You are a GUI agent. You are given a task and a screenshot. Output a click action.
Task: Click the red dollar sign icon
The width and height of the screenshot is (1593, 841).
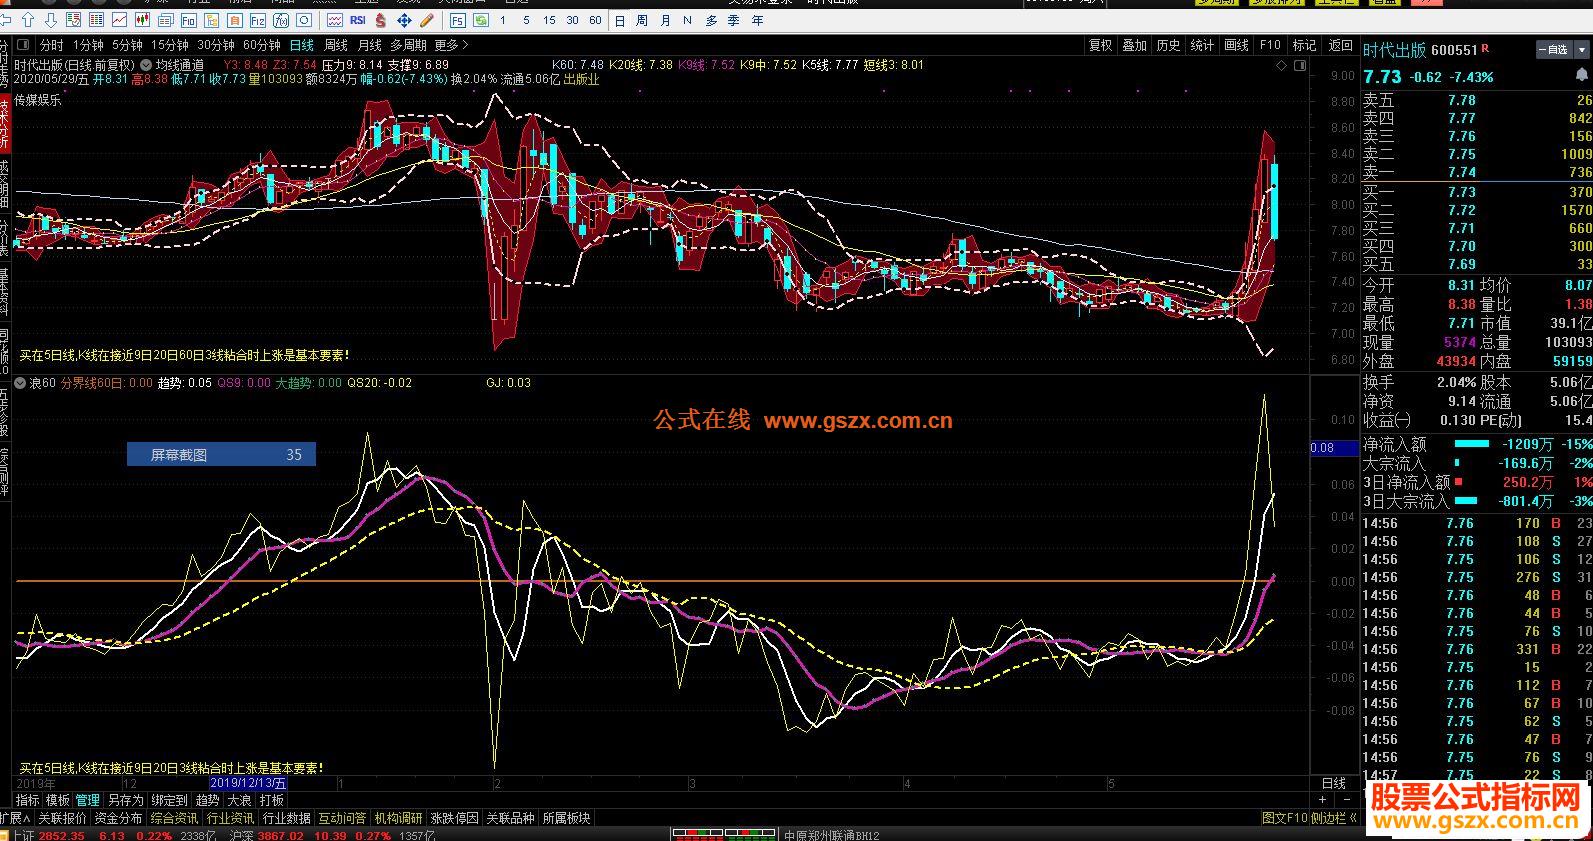pos(380,20)
